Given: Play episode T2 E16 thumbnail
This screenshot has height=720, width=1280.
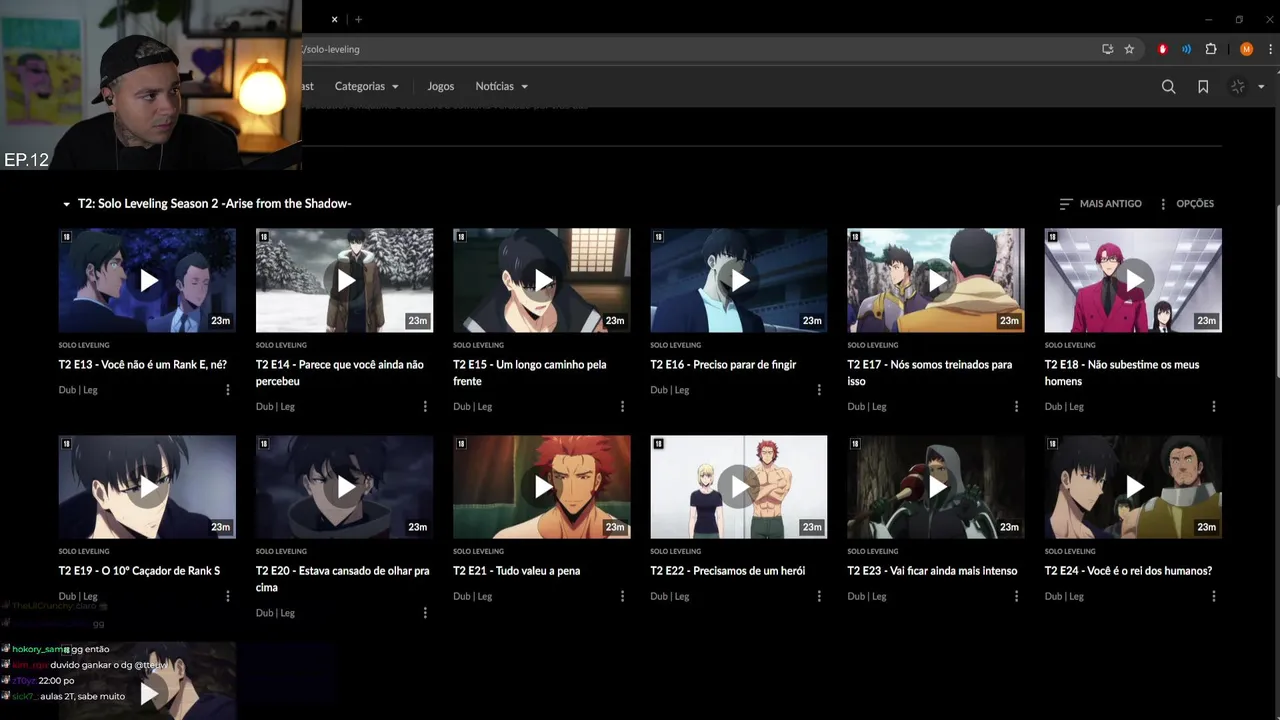Looking at the screenshot, I should (739, 280).
